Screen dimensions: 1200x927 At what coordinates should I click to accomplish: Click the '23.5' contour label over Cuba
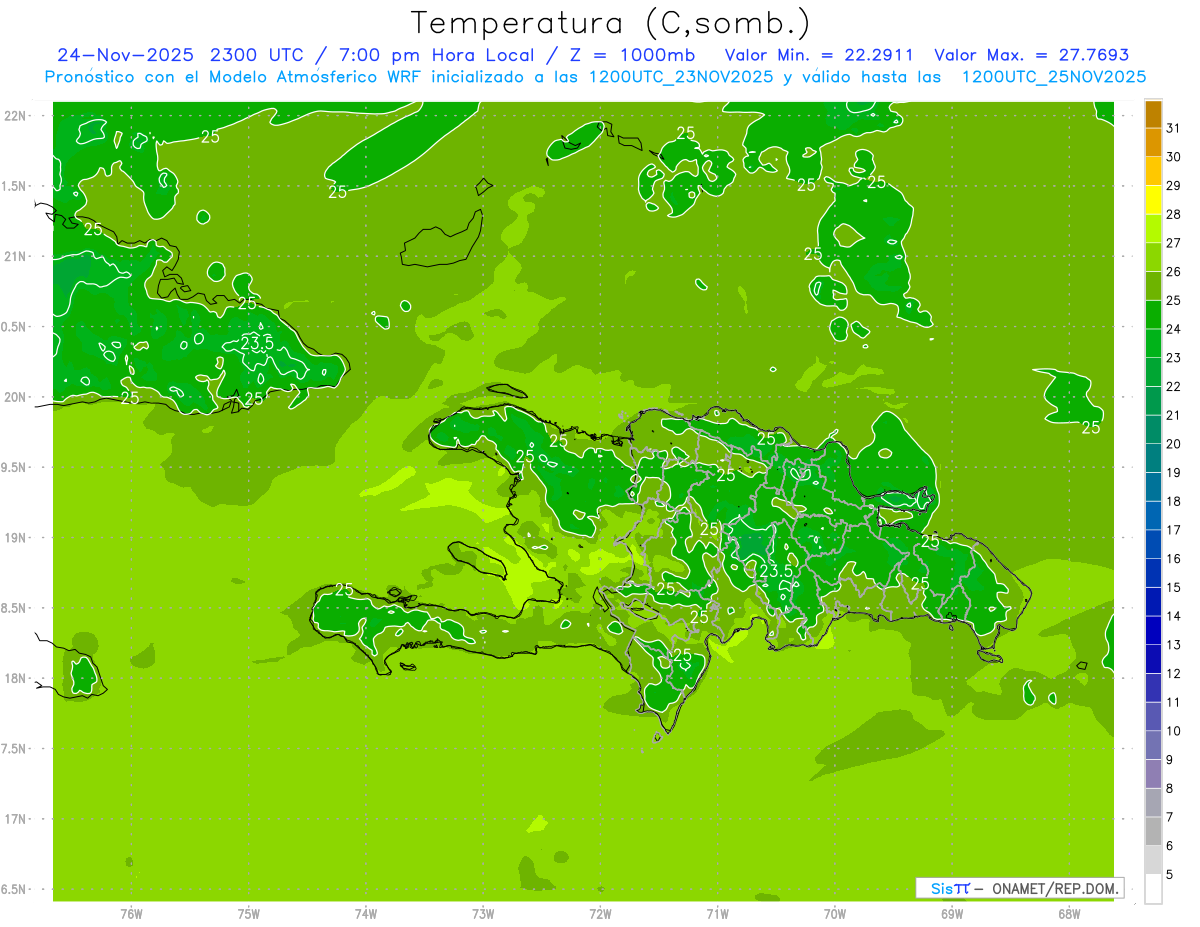point(257,343)
